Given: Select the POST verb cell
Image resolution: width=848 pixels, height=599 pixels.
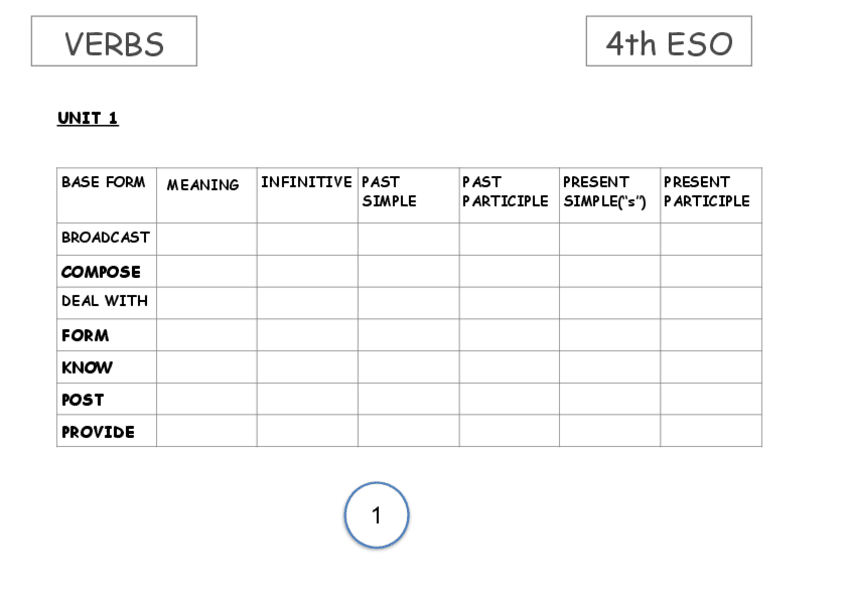Looking at the screenshot, I should 83,400.
